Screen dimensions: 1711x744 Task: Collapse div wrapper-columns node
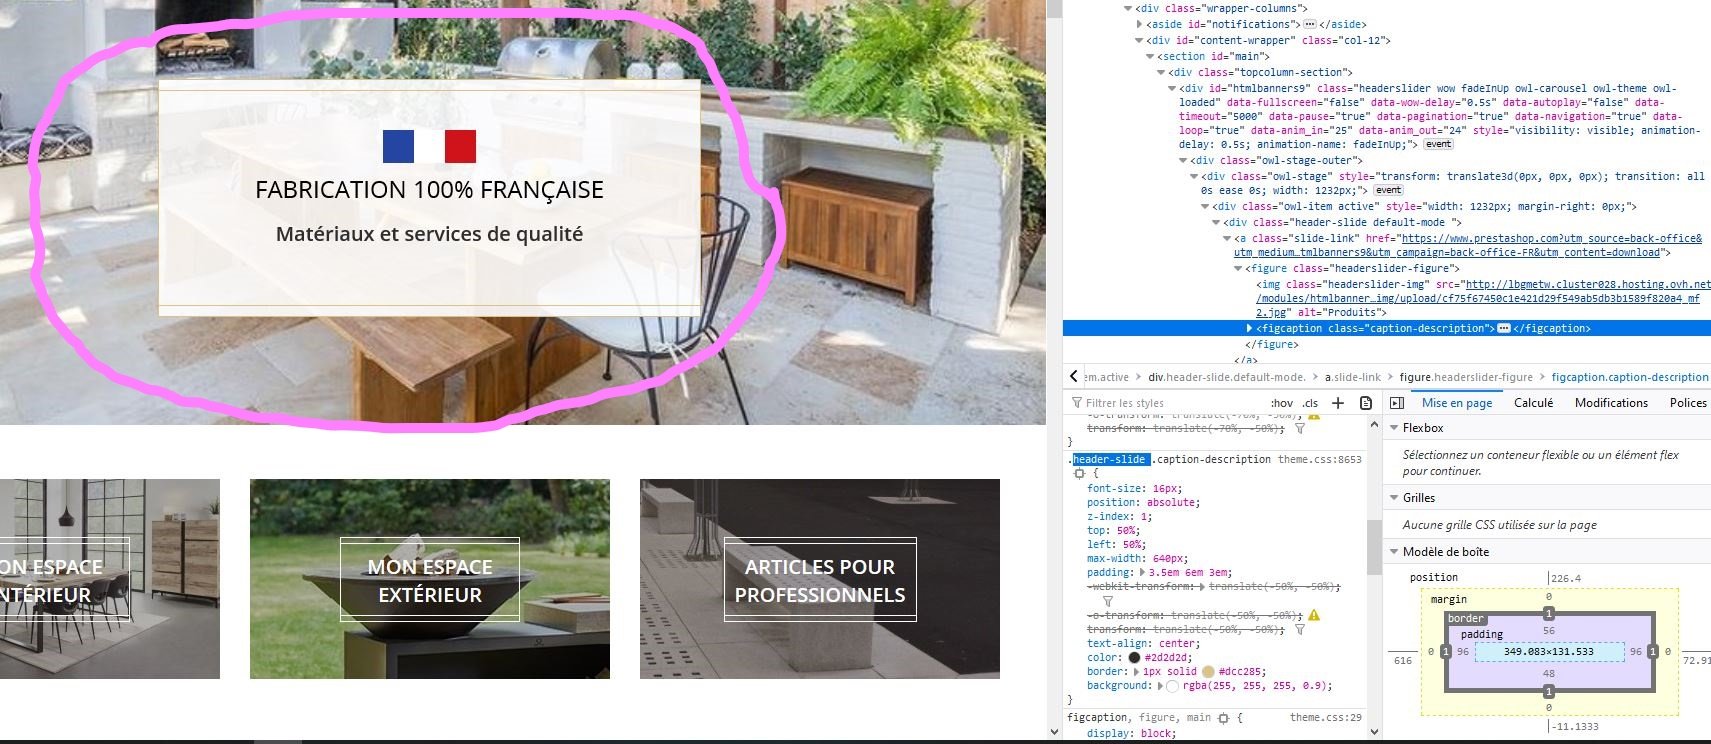tap(1128, 8)
